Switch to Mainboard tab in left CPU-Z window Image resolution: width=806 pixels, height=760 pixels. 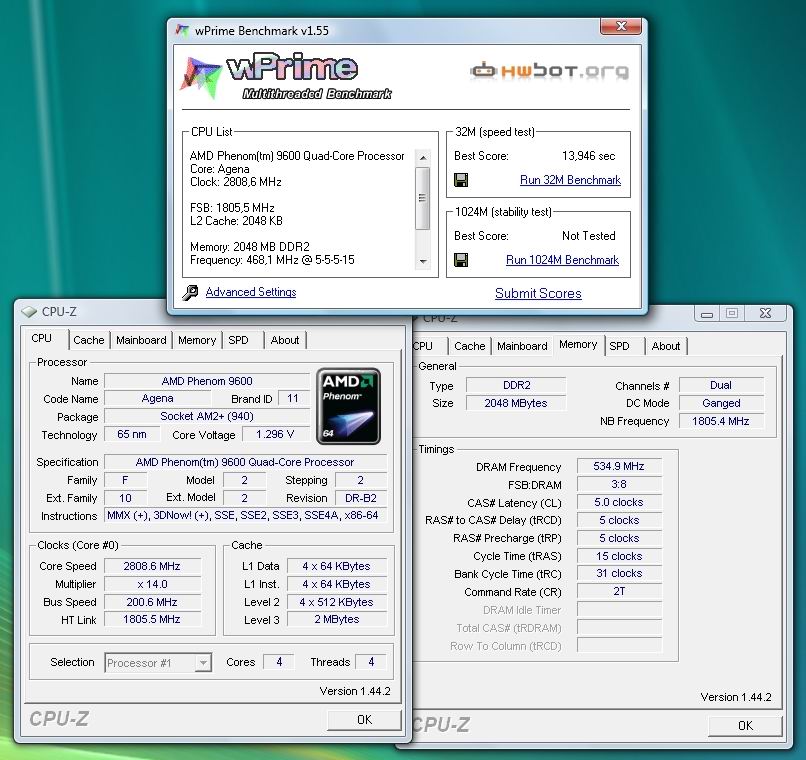[x=141, y=340]
